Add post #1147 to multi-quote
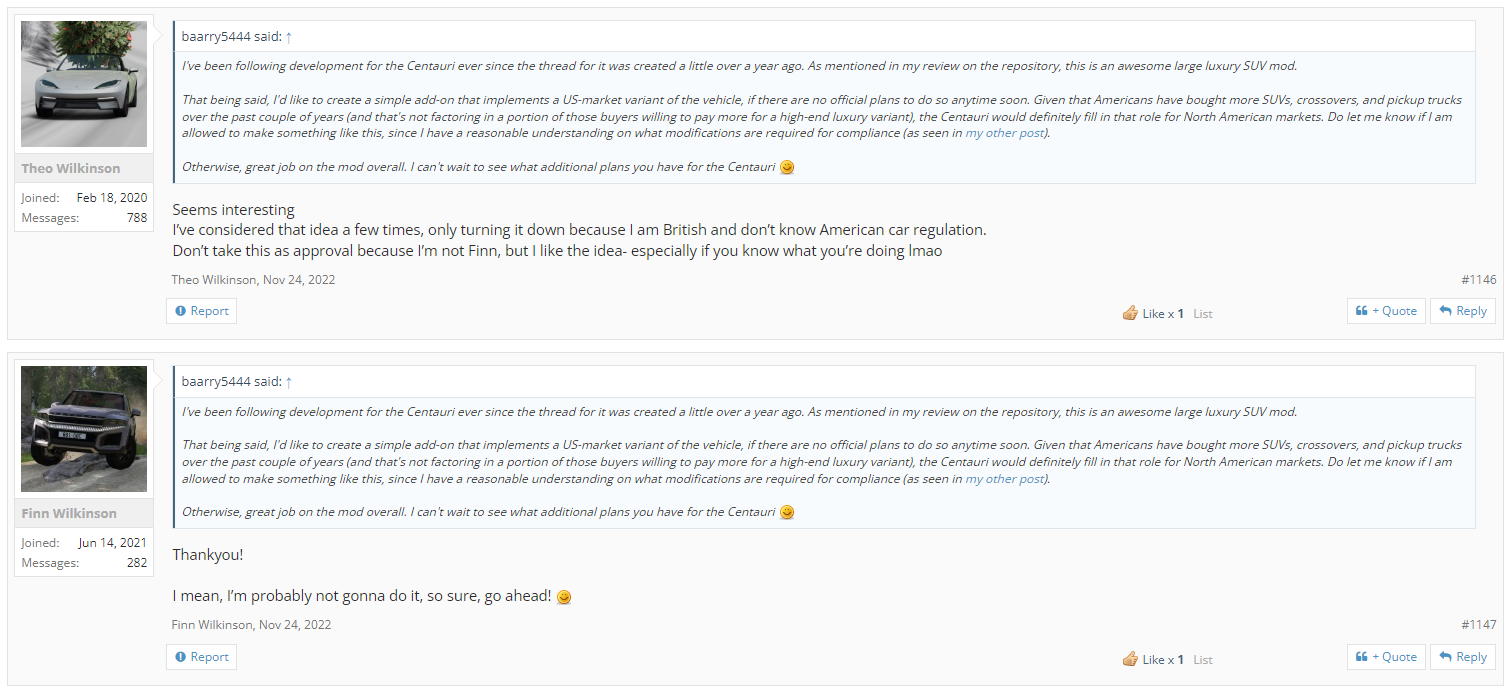The width and height of the screenshot is (1512, 695). point(1386,657)
